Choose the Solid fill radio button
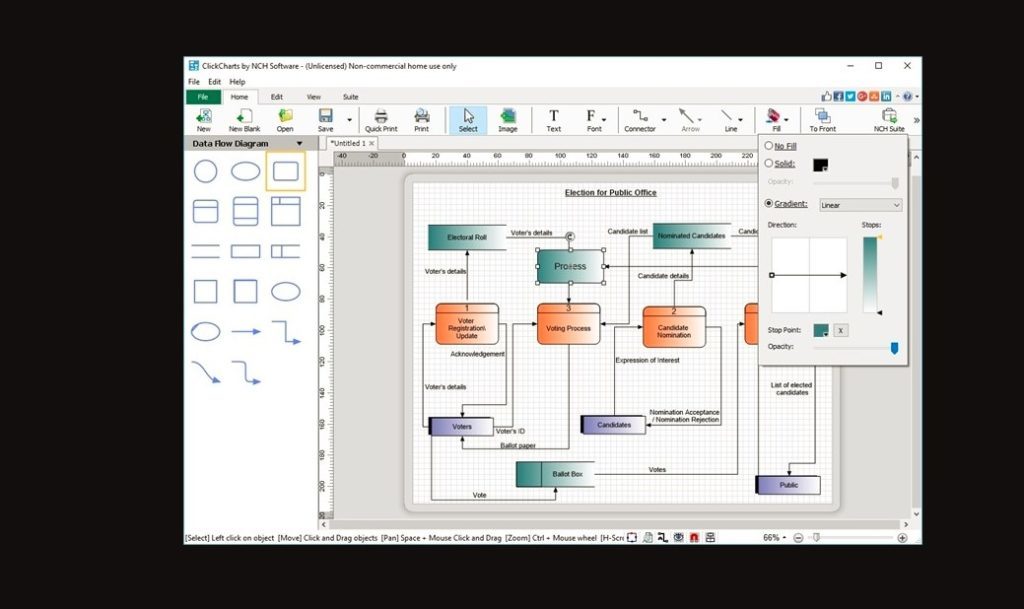This screenshot has height=609, width=1024. [769, 164]
